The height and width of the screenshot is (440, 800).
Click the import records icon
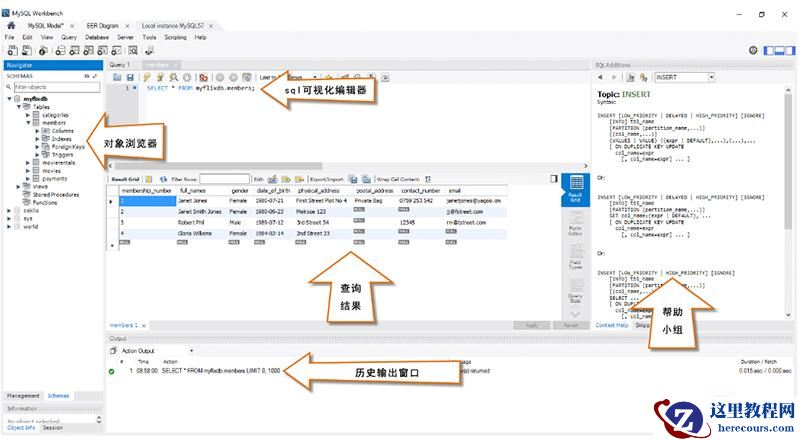[x=366, y=179]
